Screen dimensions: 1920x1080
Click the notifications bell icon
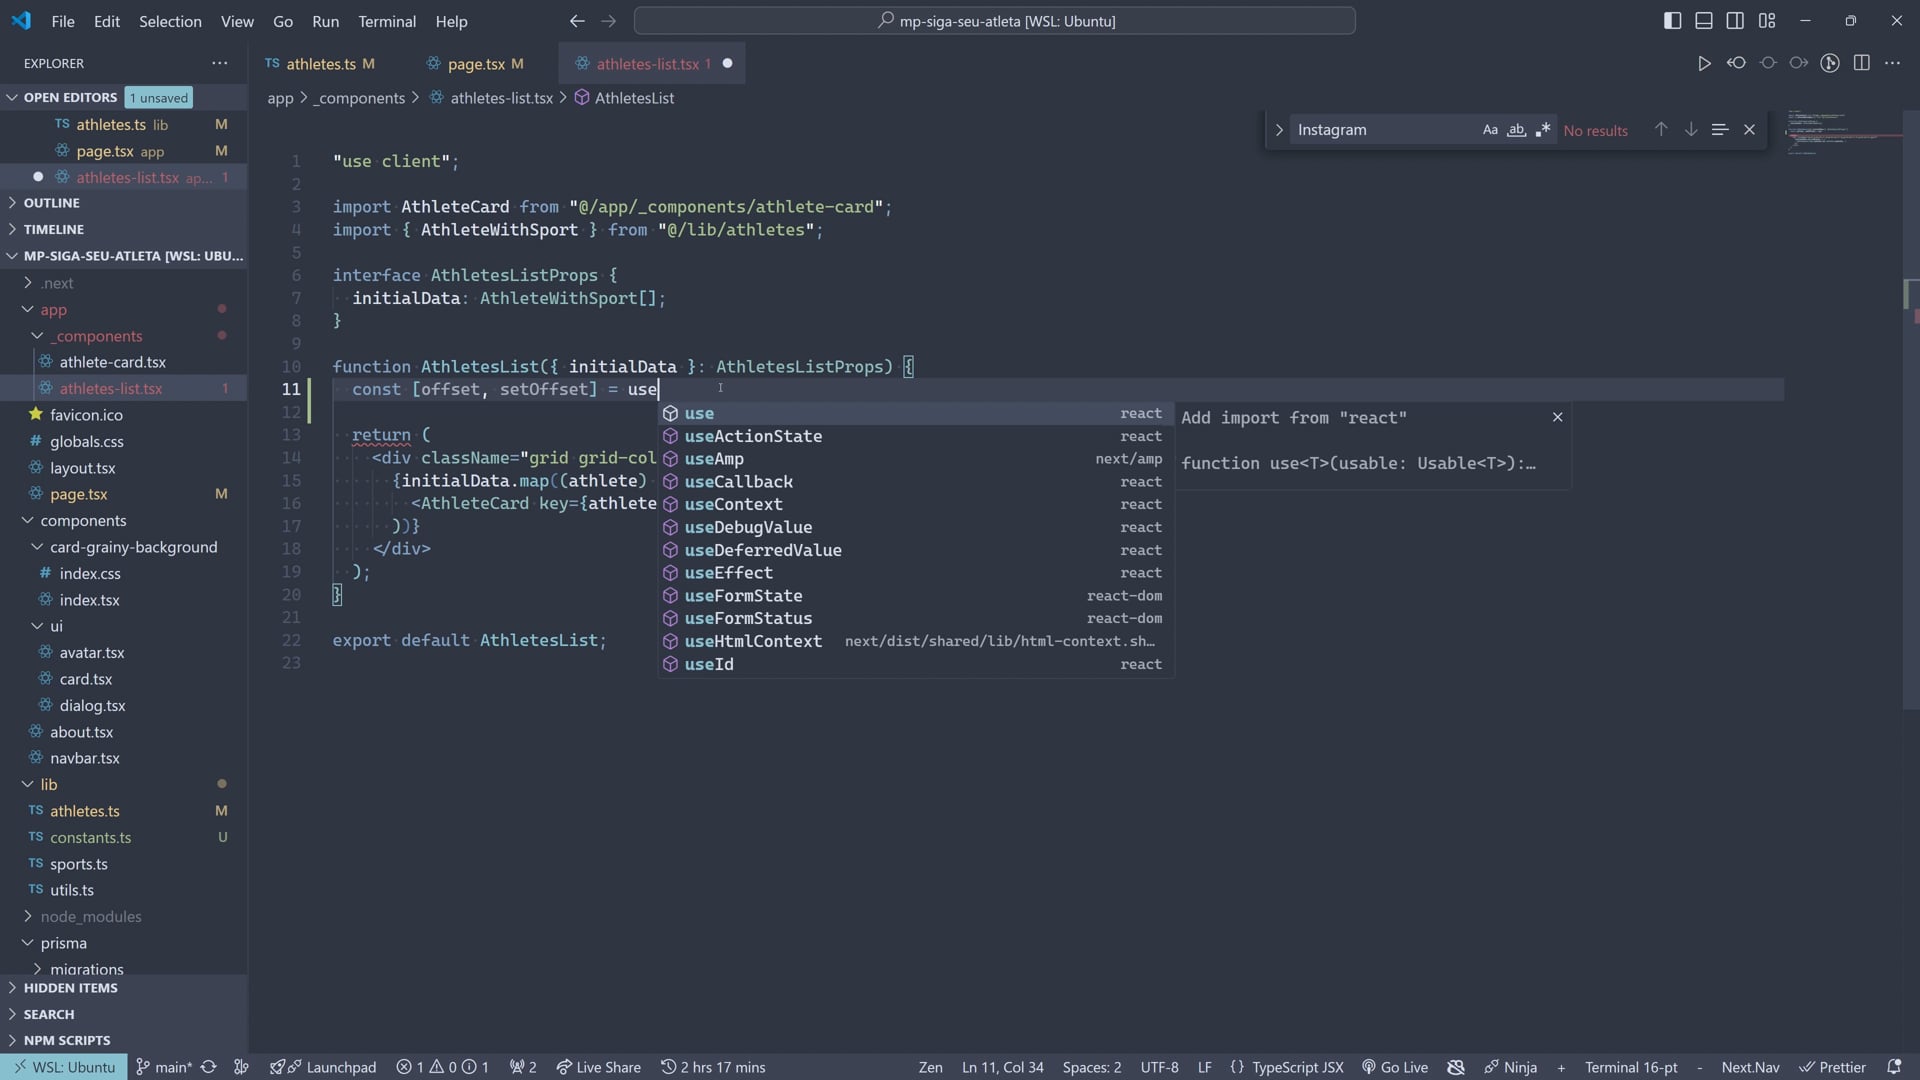tap(1893, 1067)
